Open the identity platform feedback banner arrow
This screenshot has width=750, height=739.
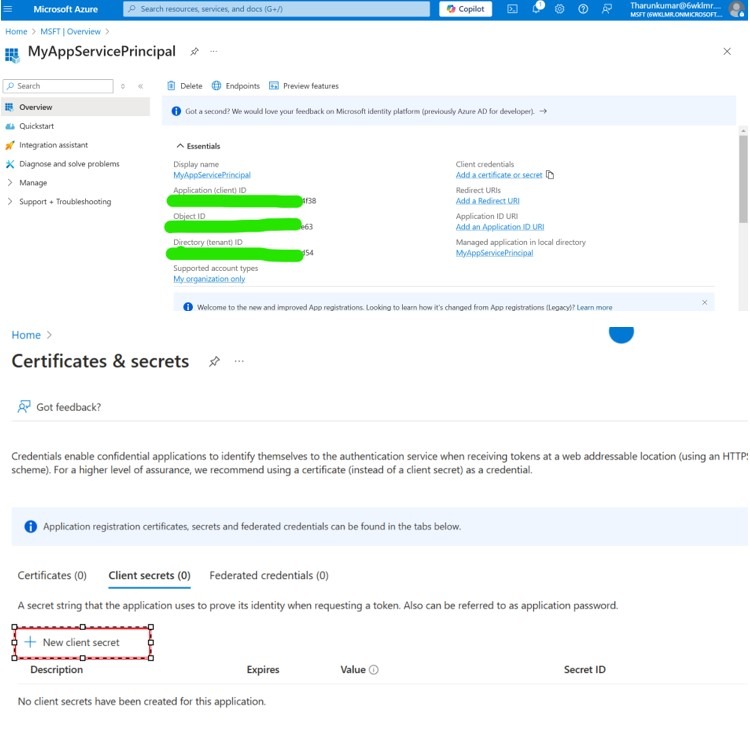click(543, 111)
